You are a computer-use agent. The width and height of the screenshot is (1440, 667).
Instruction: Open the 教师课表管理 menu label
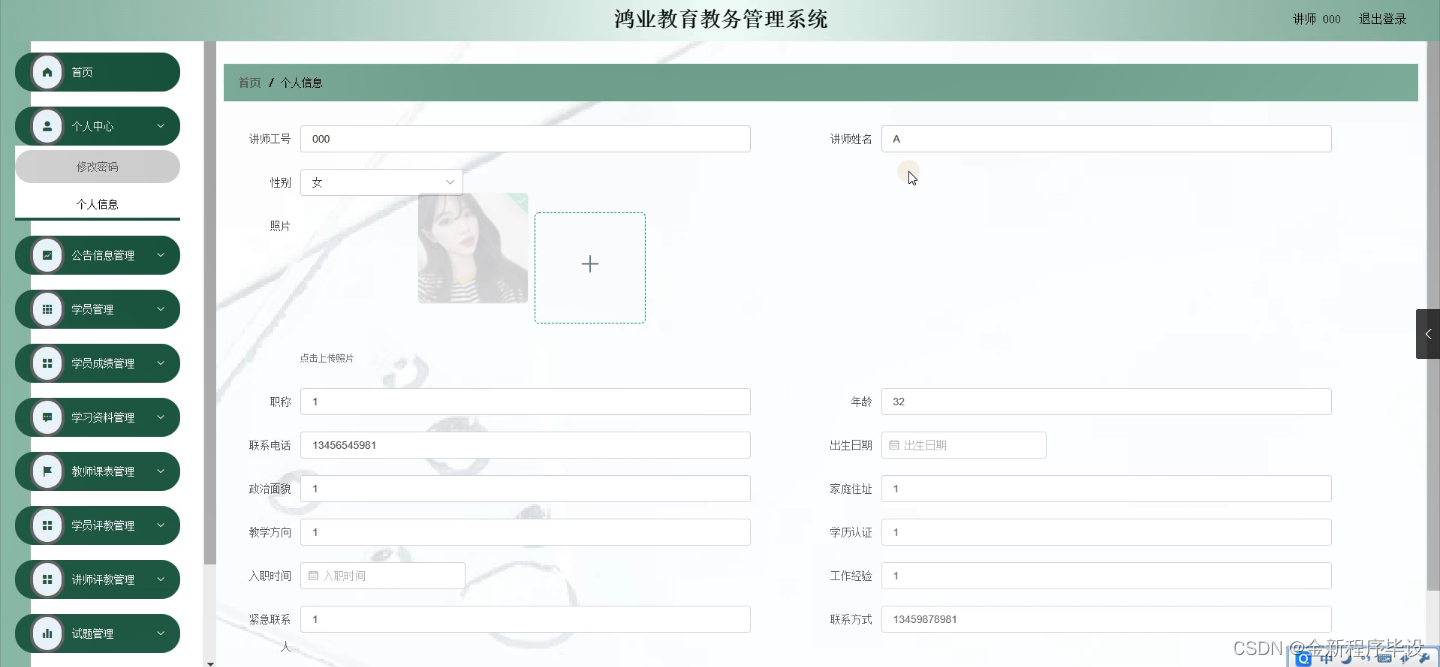pyautogui.click(x=103, y=471)
